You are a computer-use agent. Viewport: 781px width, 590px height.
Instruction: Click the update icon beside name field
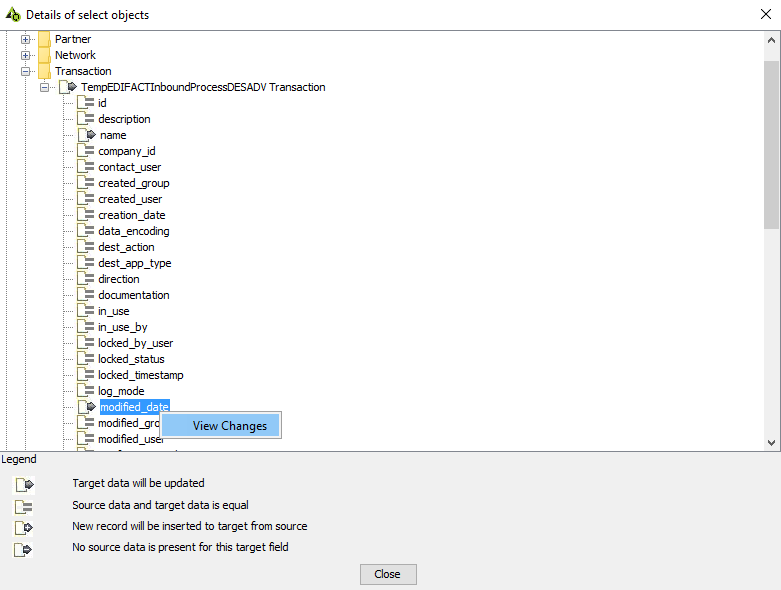tap(86, 135)
